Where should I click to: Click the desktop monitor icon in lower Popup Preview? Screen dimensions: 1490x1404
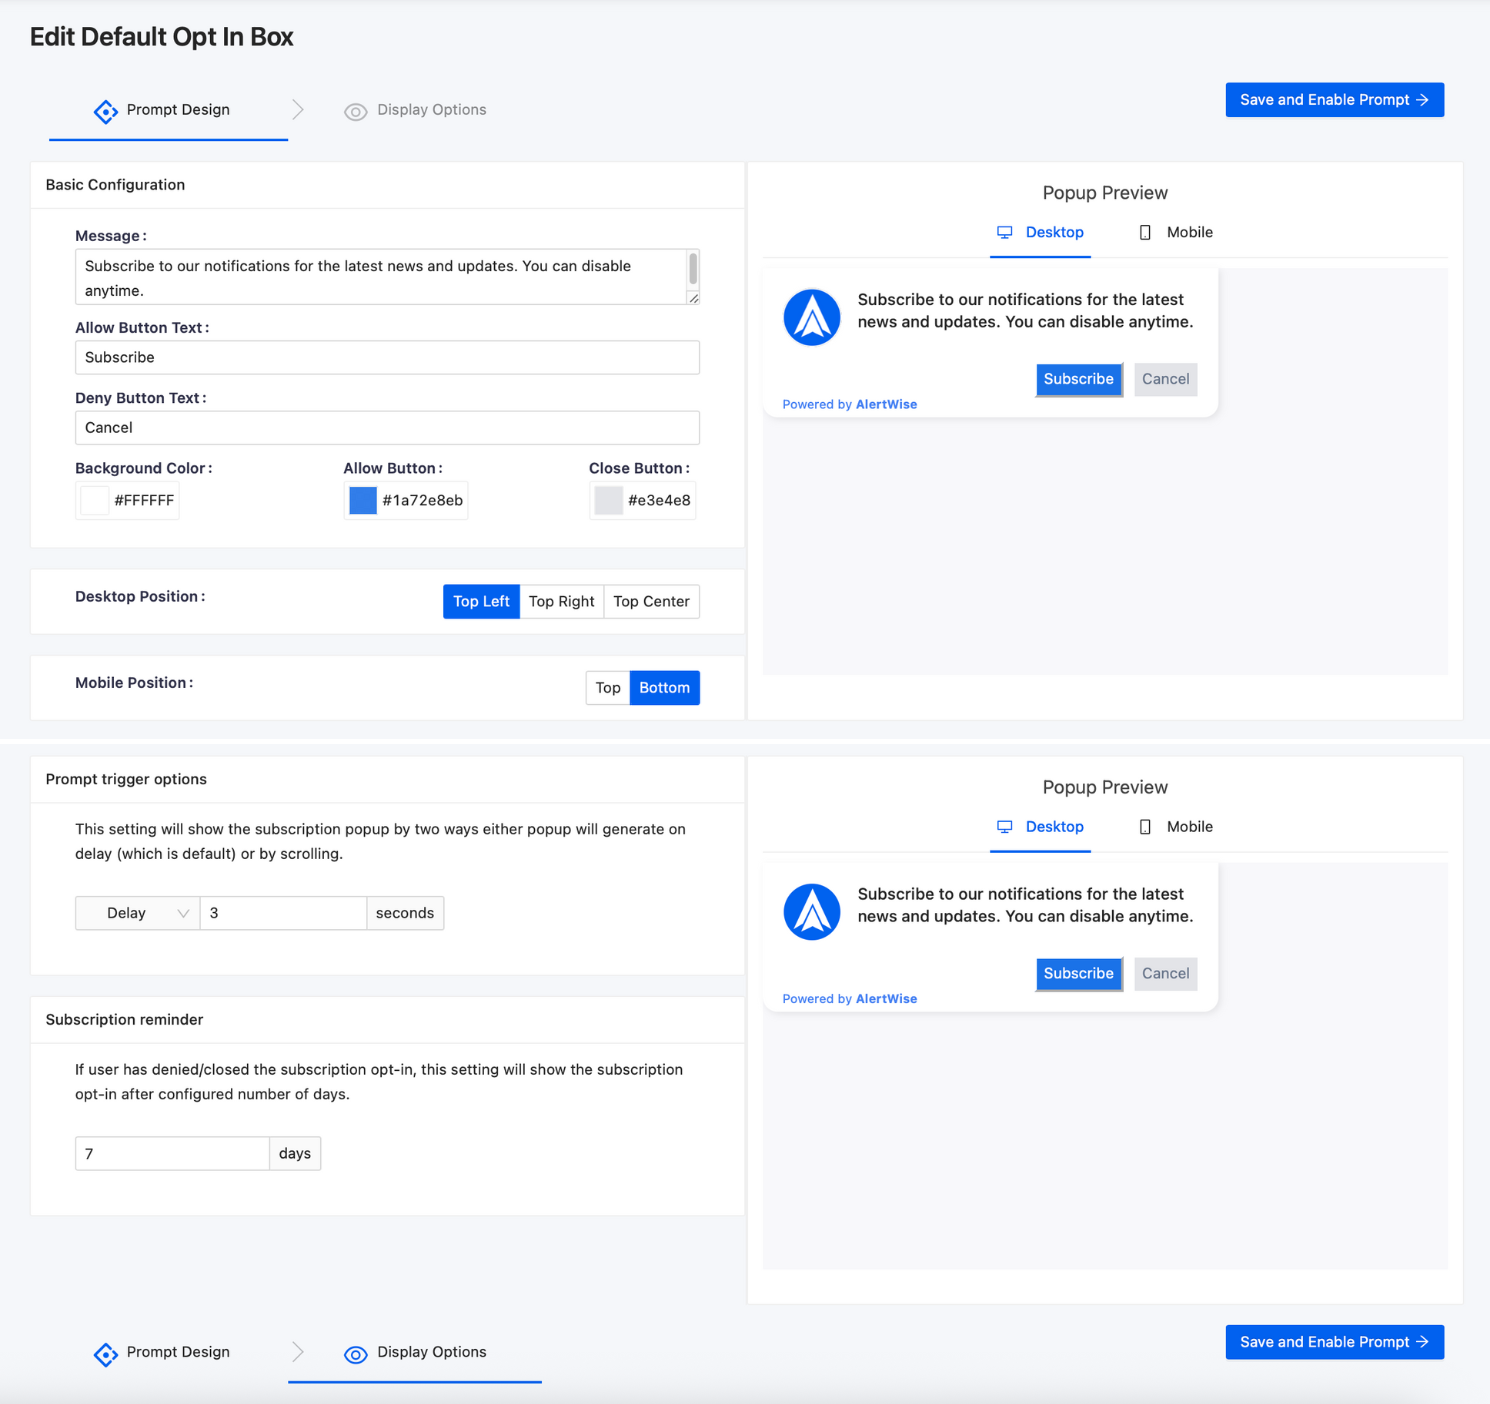1005,827
